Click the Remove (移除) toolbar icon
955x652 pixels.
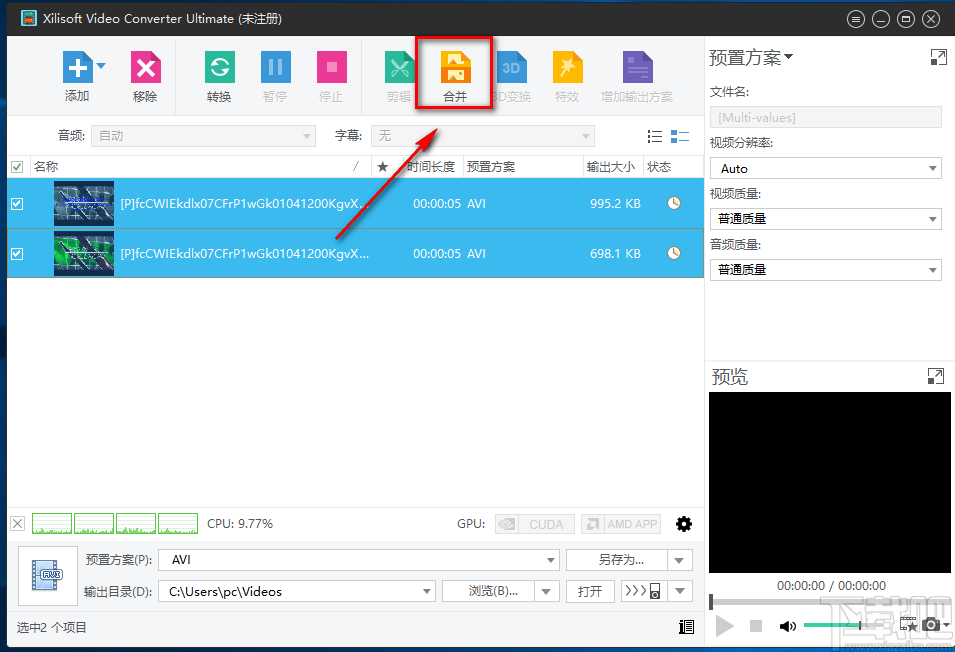[x=146, y=67]
